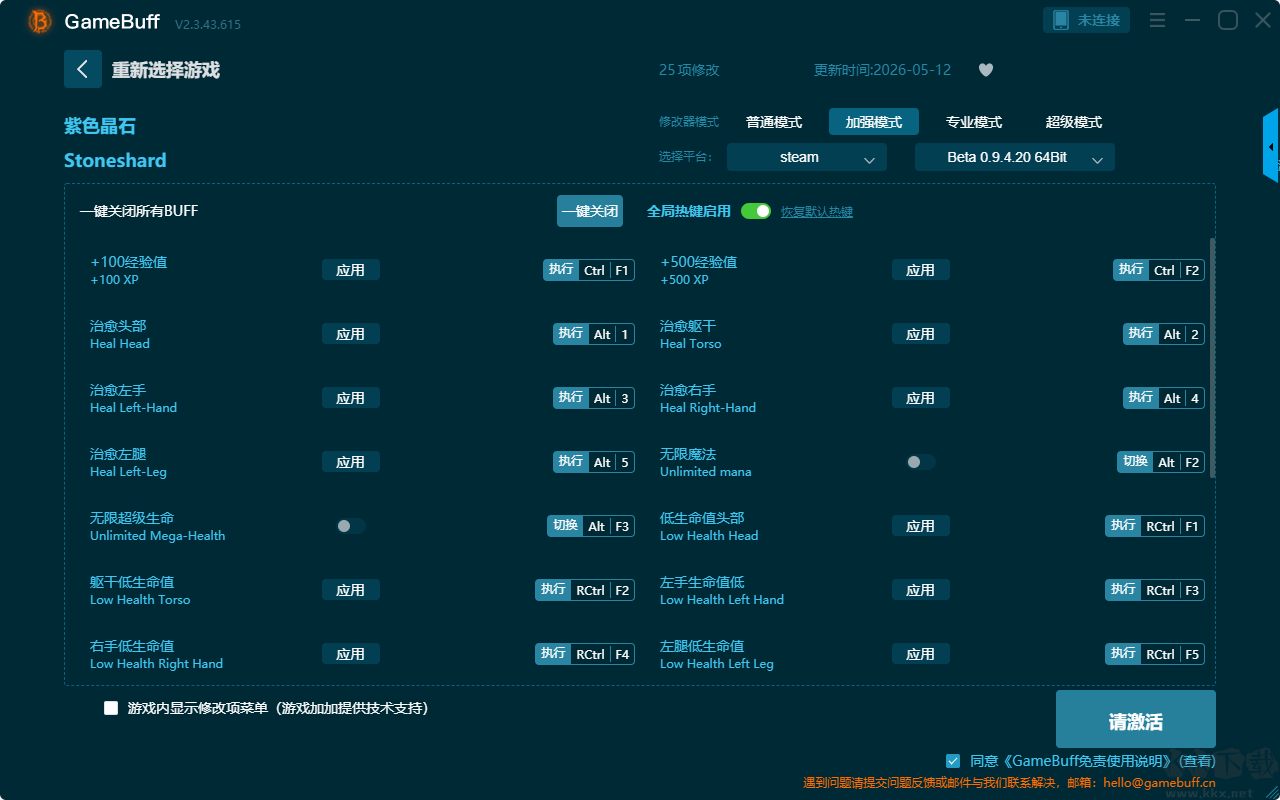Click the 恢复默认热键 link
The height and width of the screenshot is (800, 1280).
817,212
